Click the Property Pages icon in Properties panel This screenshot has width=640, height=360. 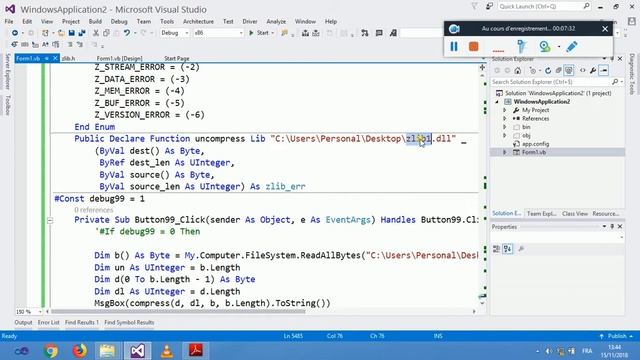pos(521,249)
